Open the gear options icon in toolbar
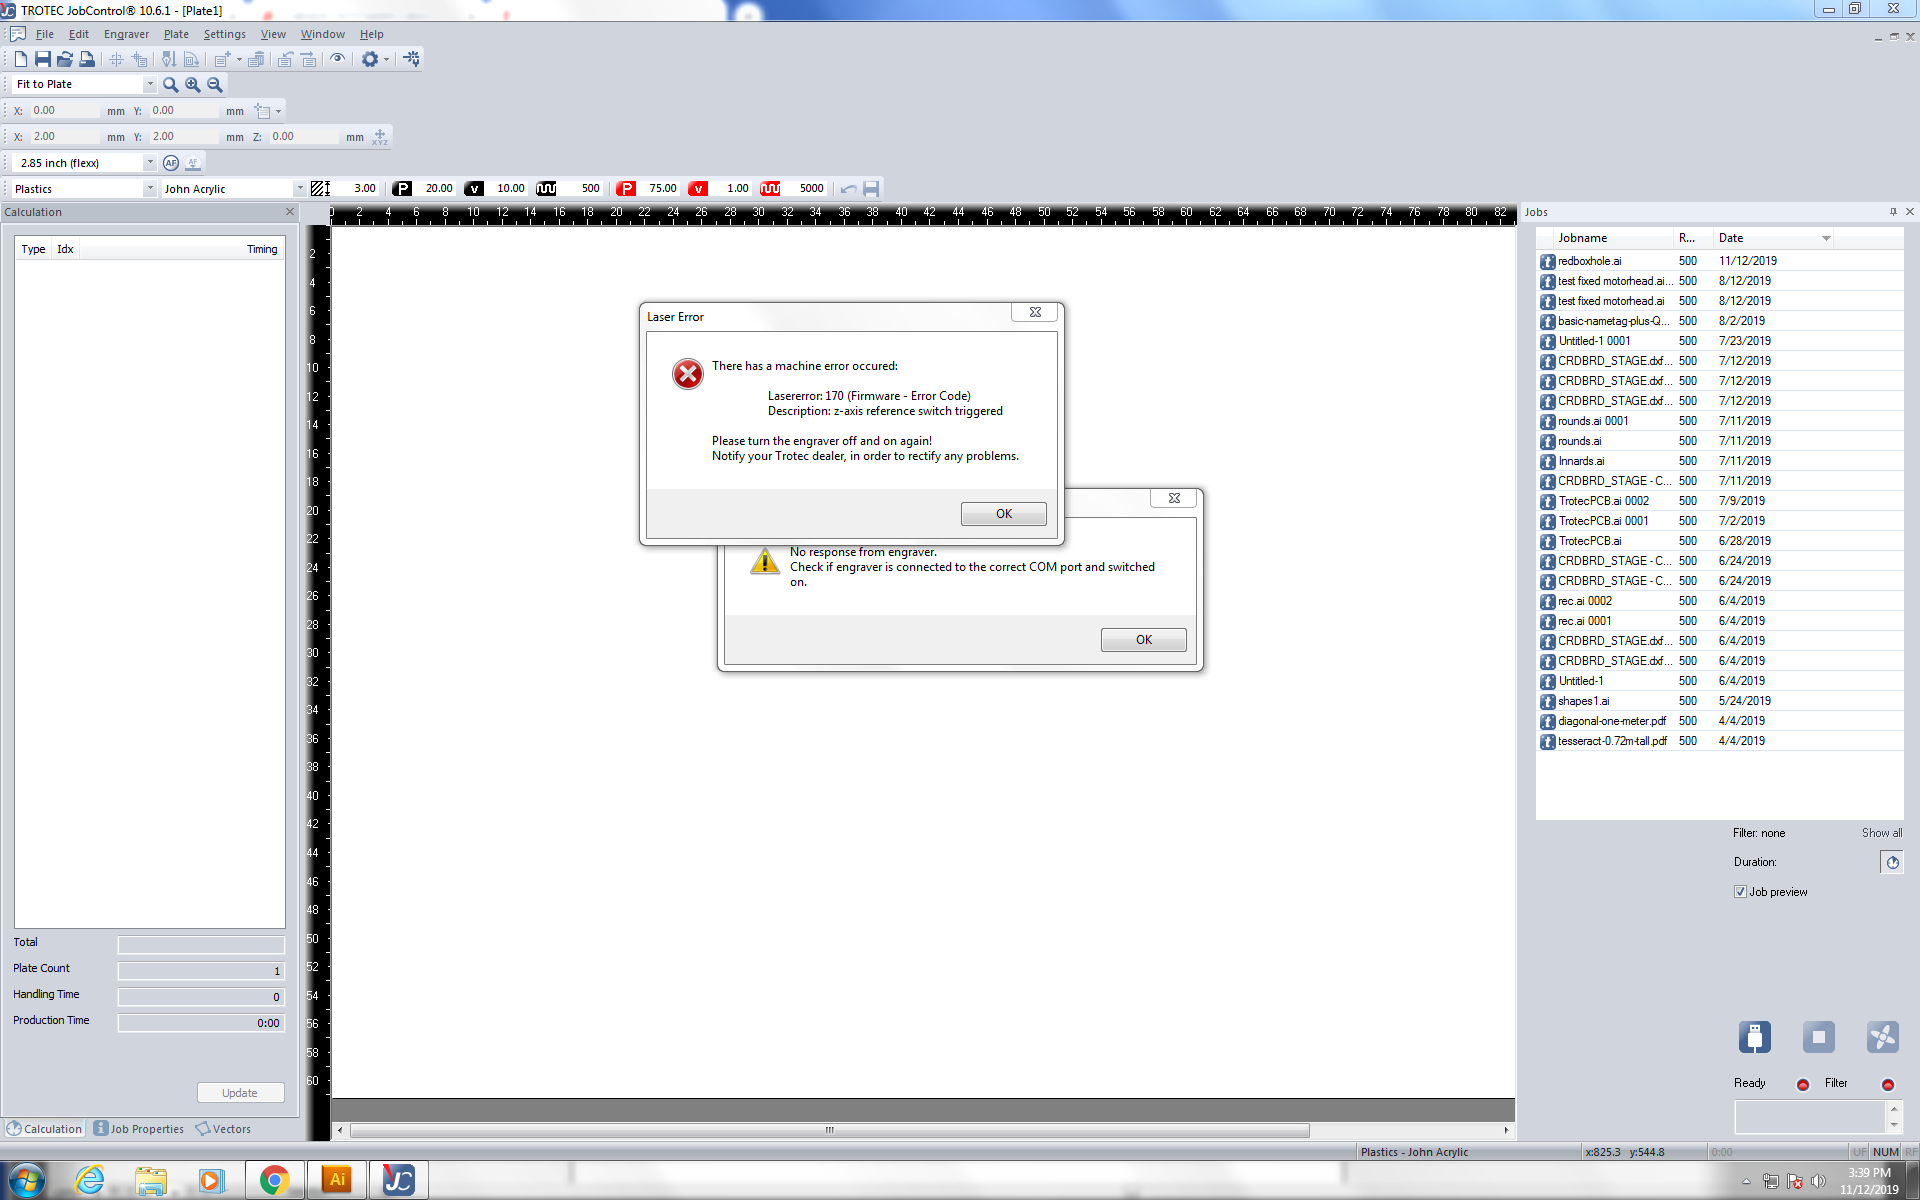The image size is (1920, 1200). [370, 59]
